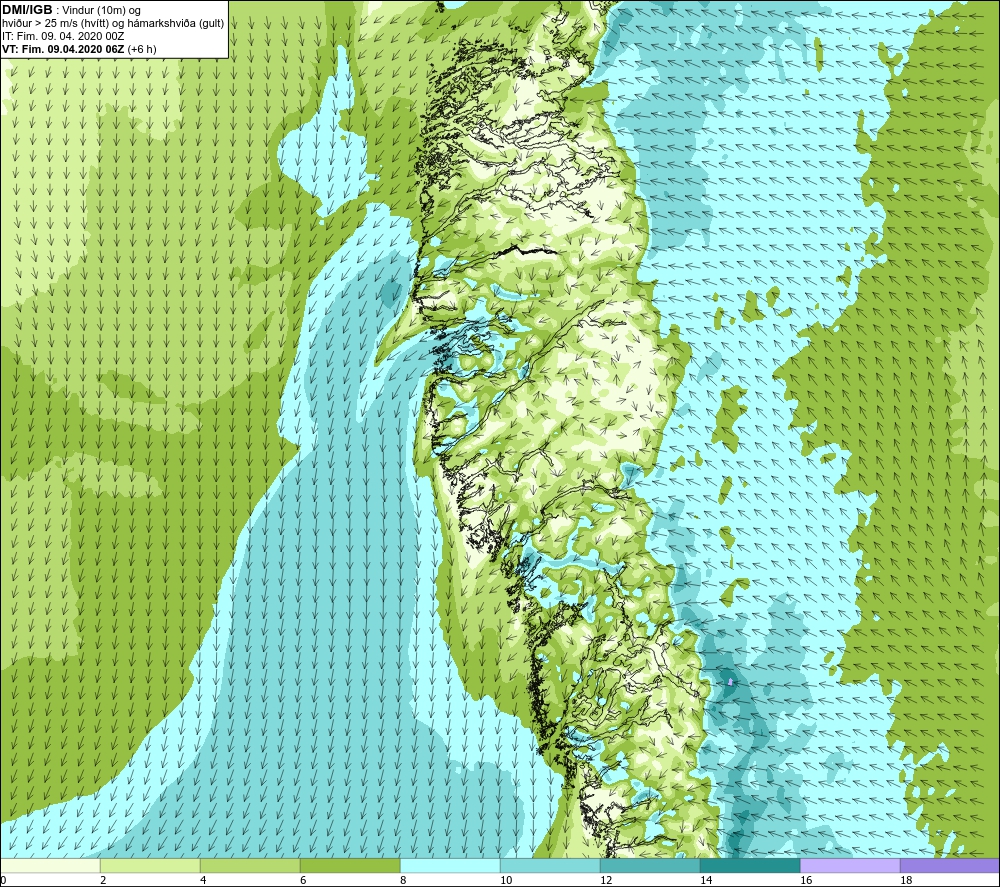Select the 12–14 m/s teal swatch
Image resolution: width=1000 pixels, height=887 pixels.
(x=650, y=865)
